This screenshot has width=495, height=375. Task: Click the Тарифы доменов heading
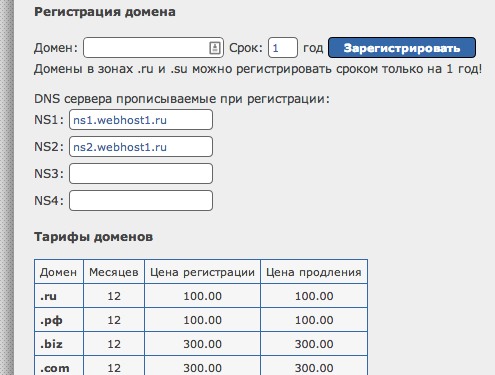point(93,237)
